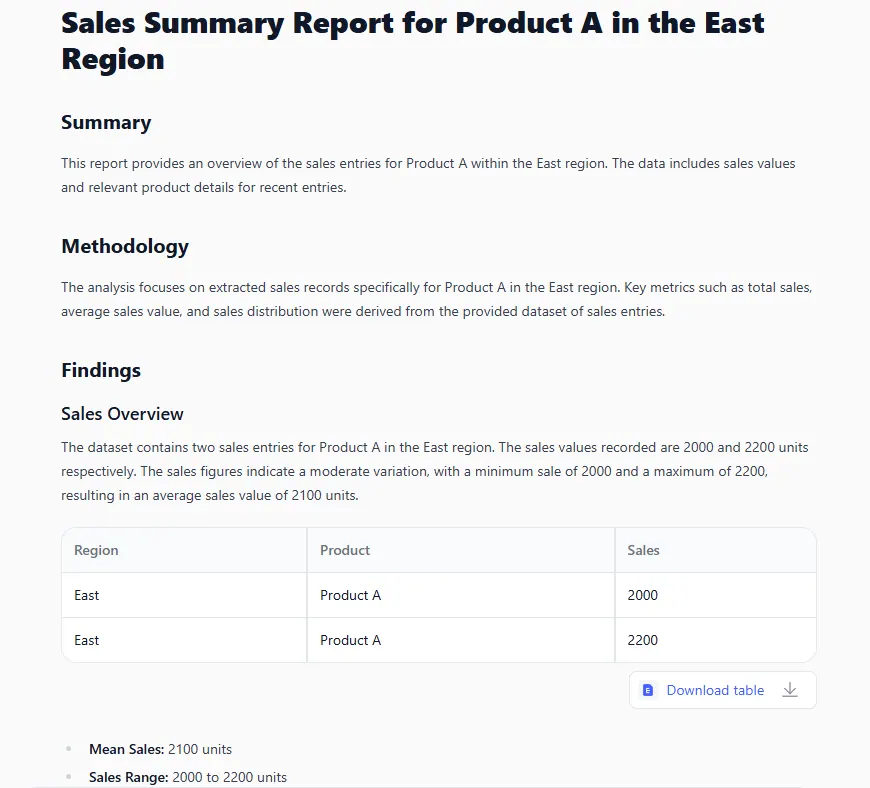870x788 pixels.
Task: Click East in the first table row
Action: point(87,595)
